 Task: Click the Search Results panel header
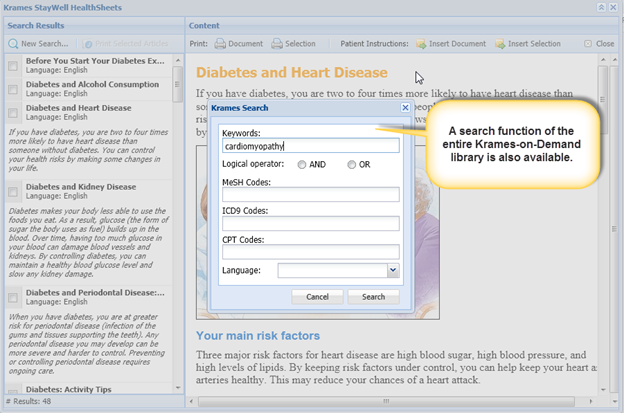(94, 25)
